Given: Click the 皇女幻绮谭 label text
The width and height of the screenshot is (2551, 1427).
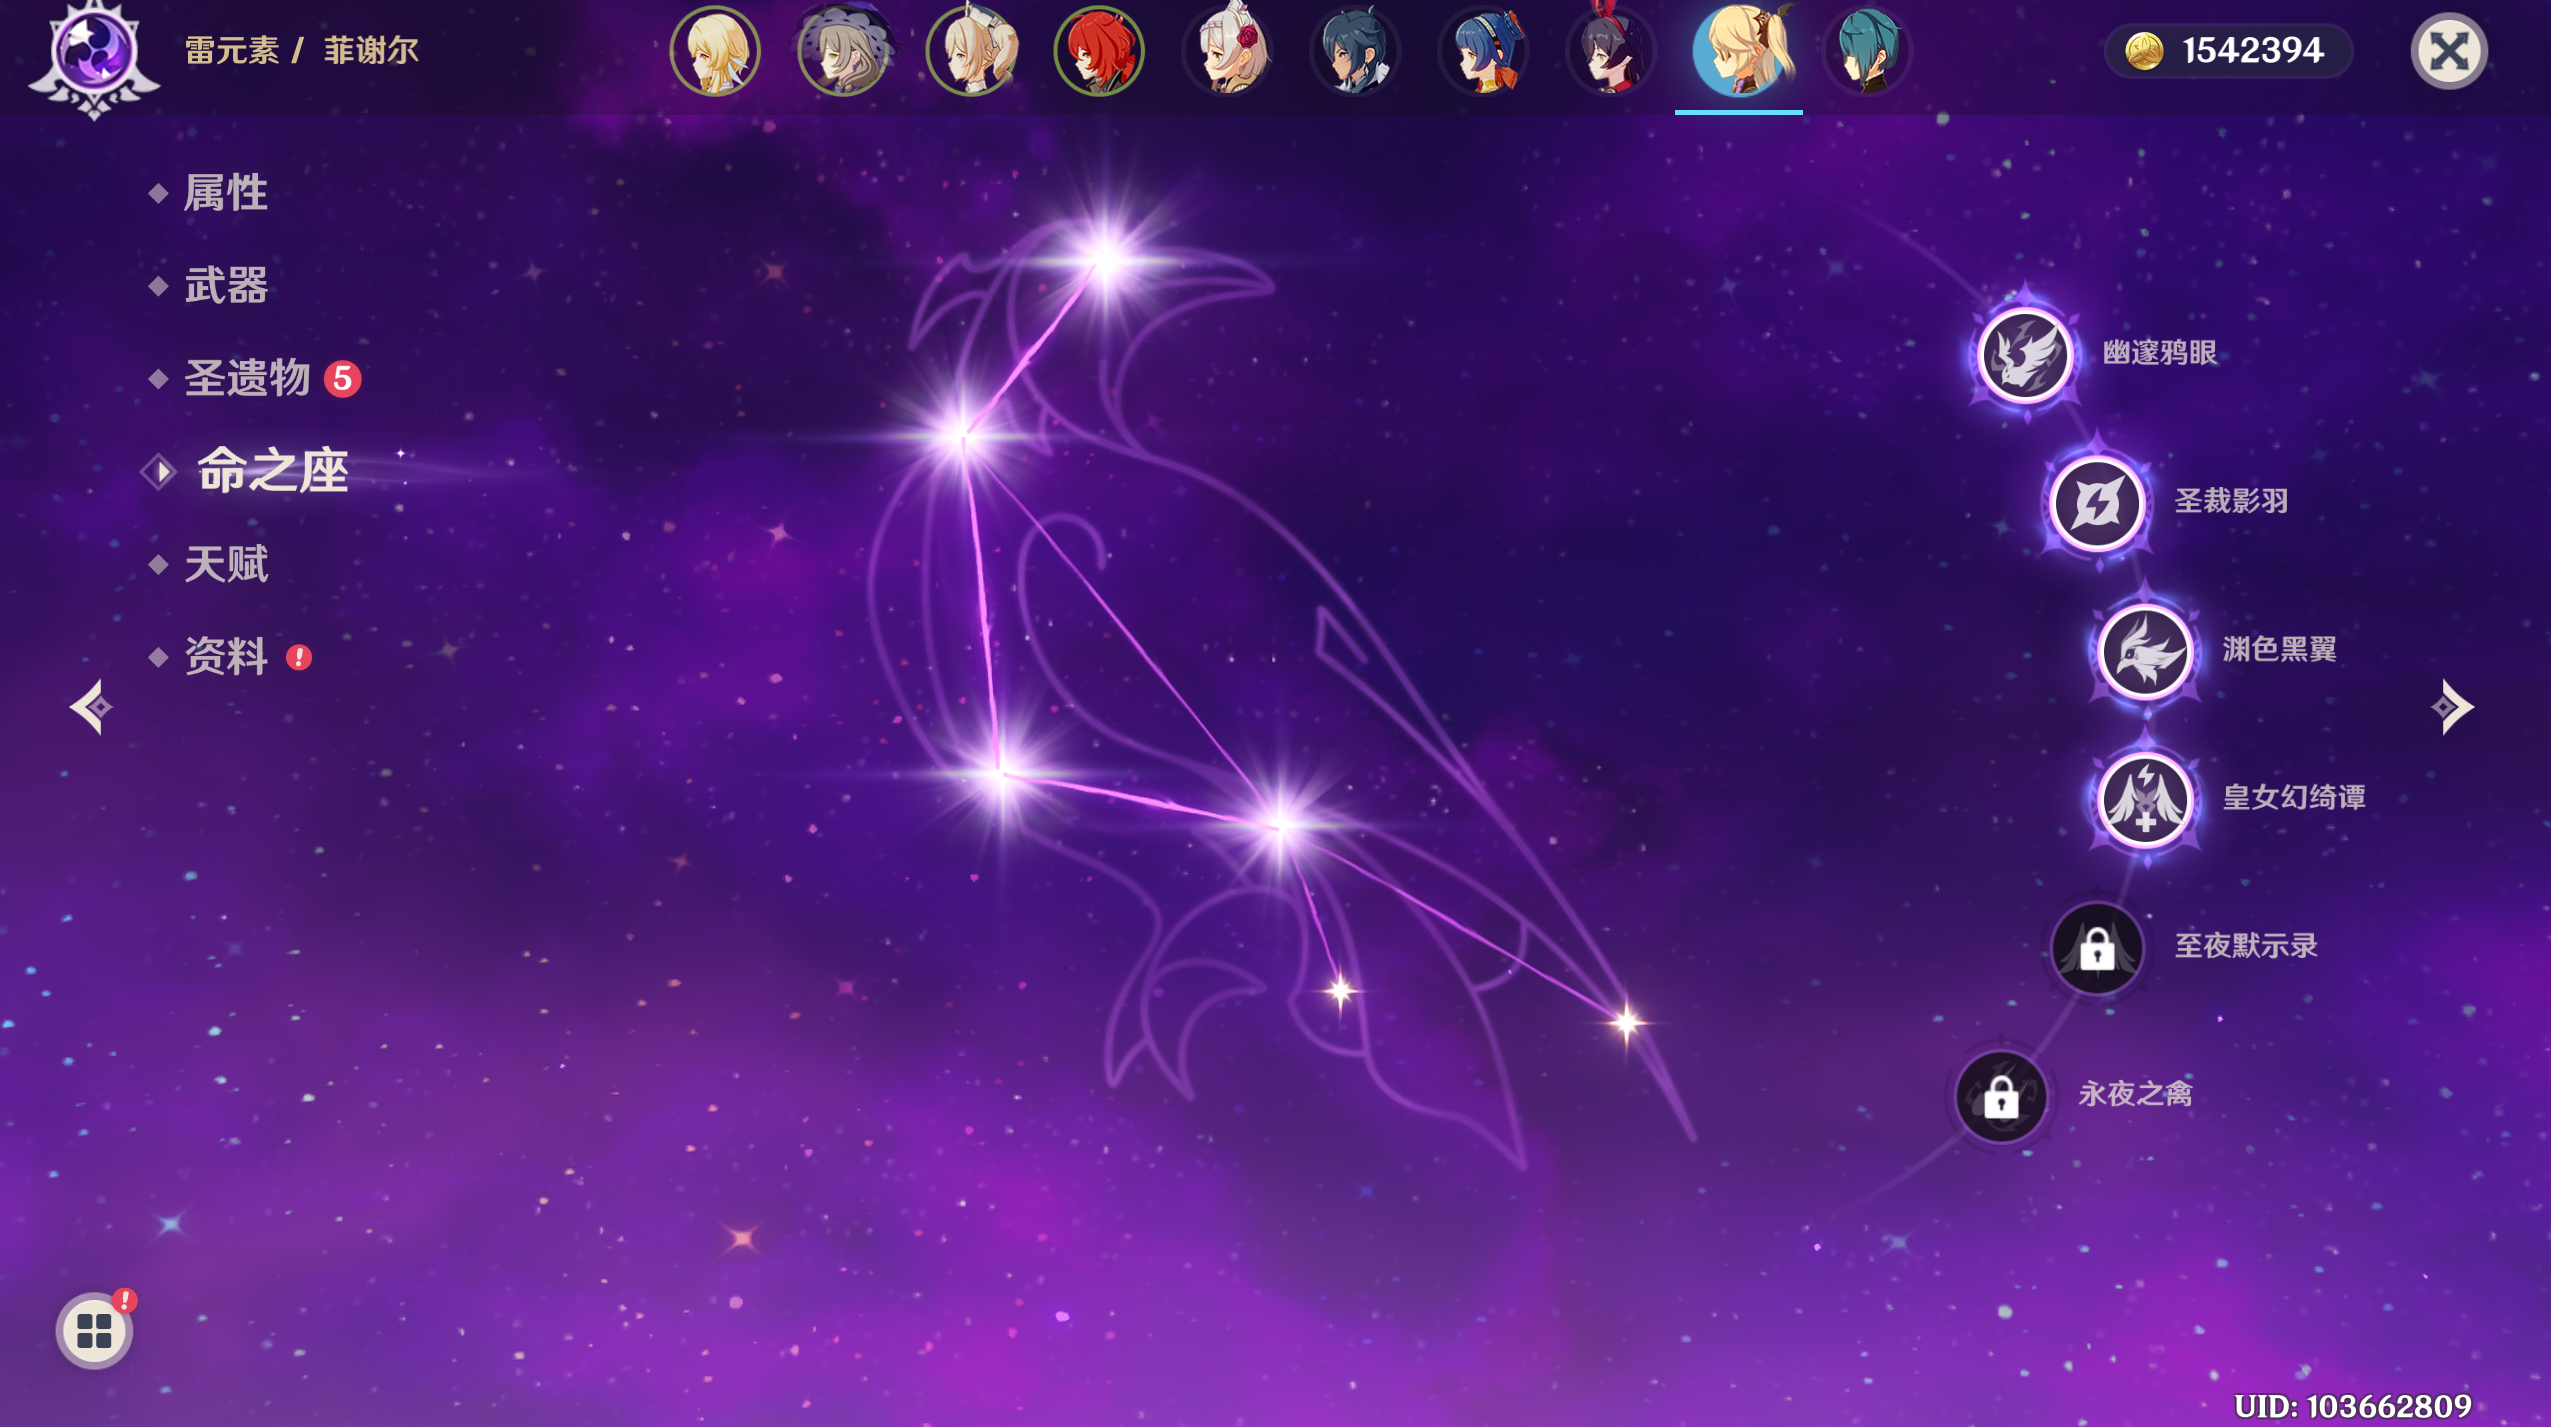Looking at the screenshot, I should pyautogui.click(x=2293, y=798).
